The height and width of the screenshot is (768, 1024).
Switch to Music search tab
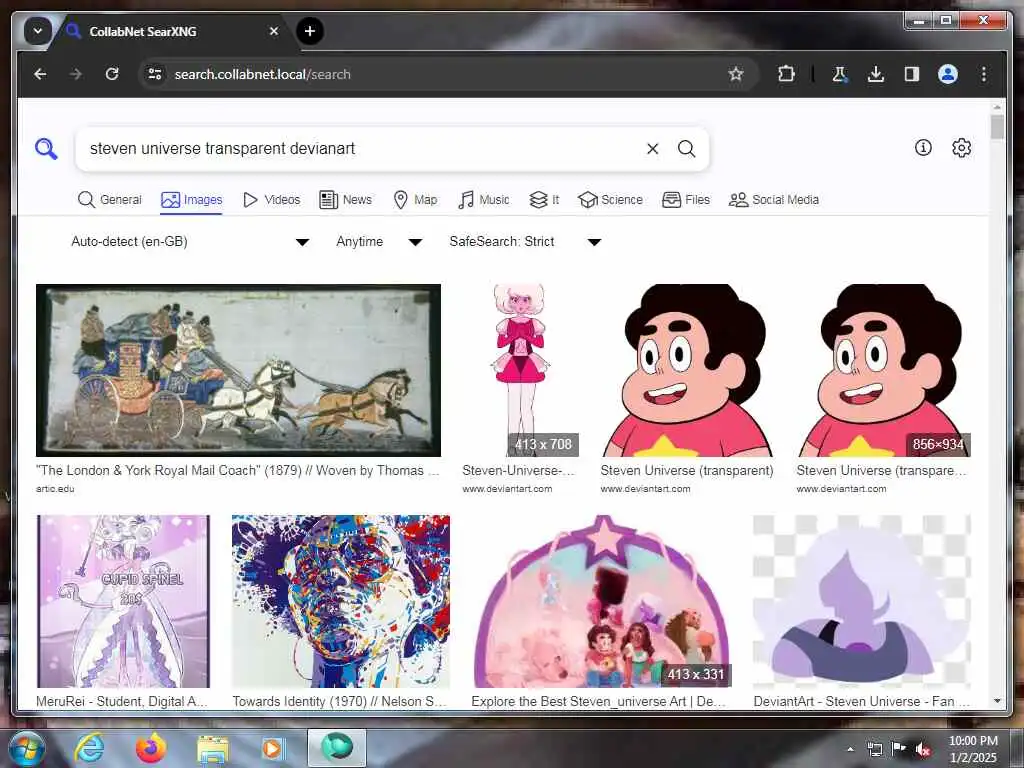point(483,200)
